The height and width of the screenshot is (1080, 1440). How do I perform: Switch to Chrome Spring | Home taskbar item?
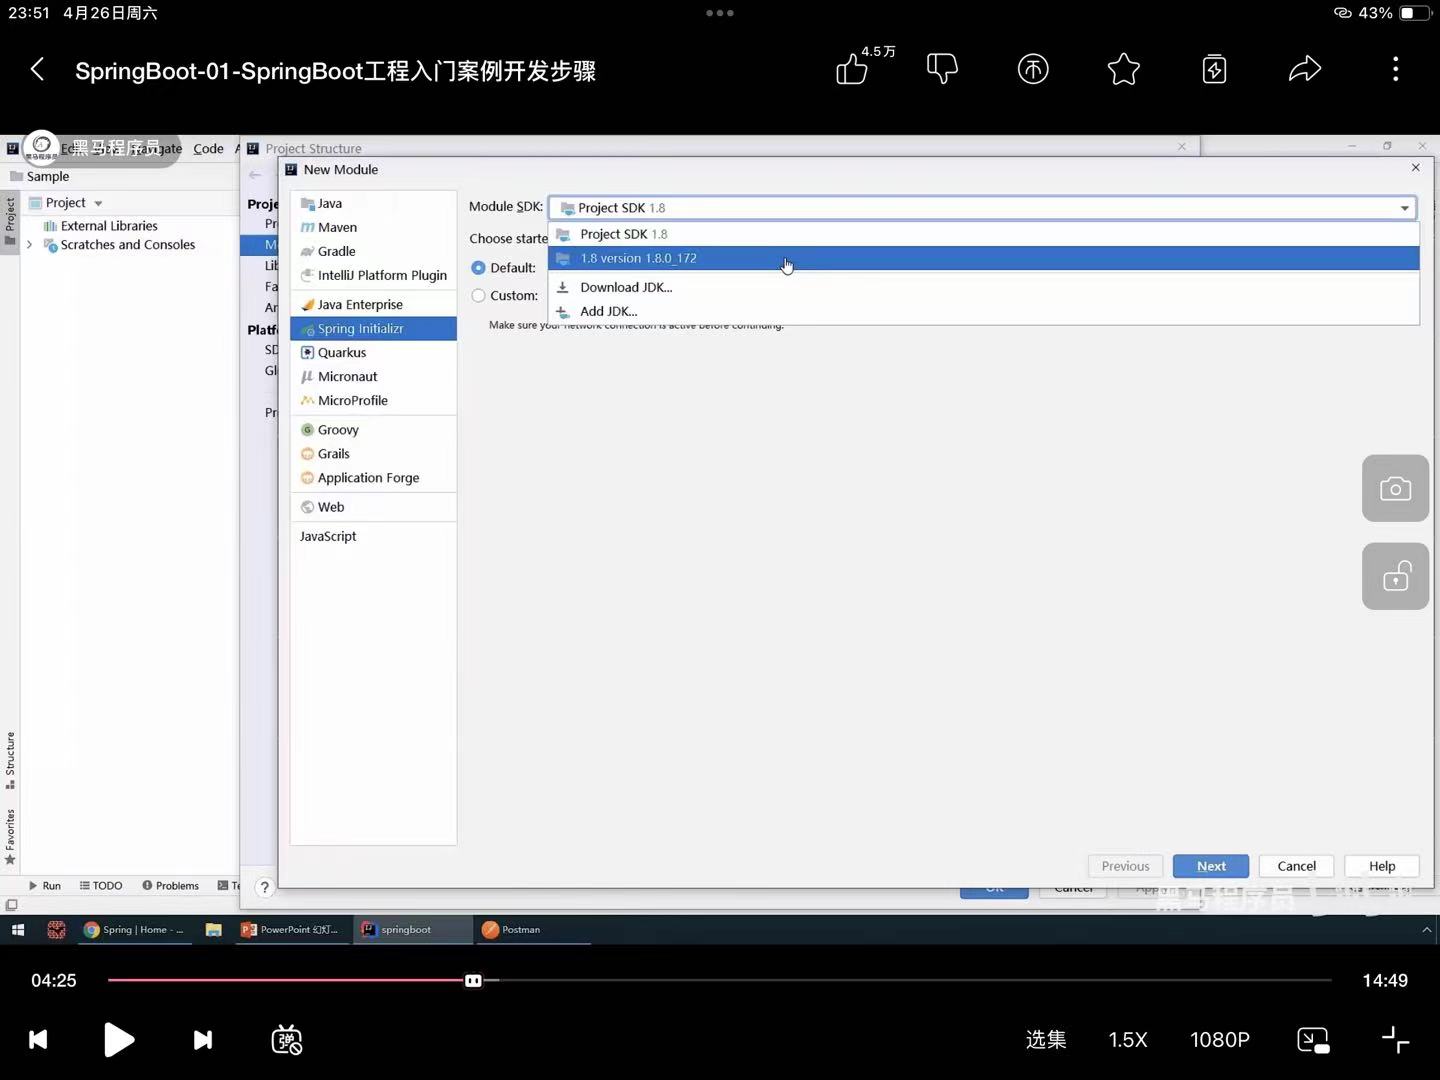135,930
